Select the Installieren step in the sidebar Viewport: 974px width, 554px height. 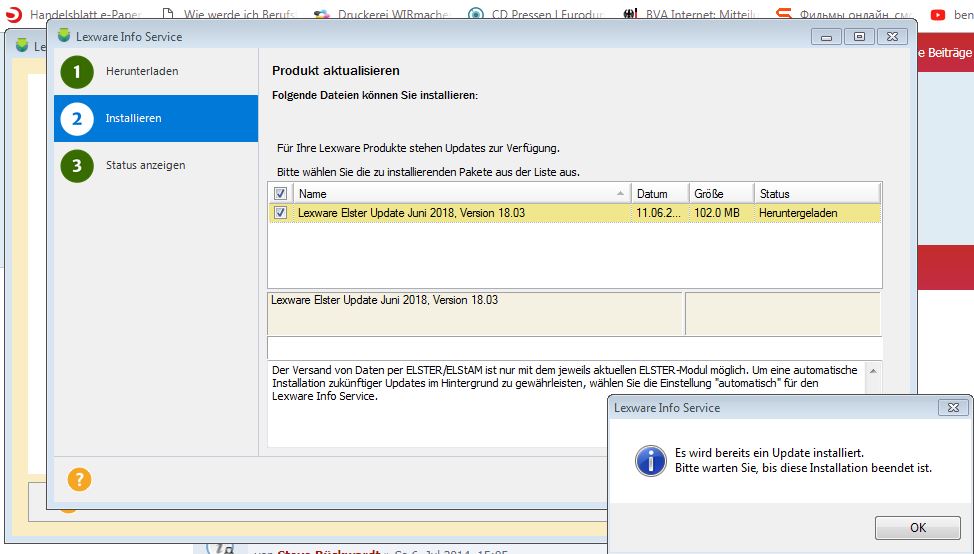tap(156, 119)
